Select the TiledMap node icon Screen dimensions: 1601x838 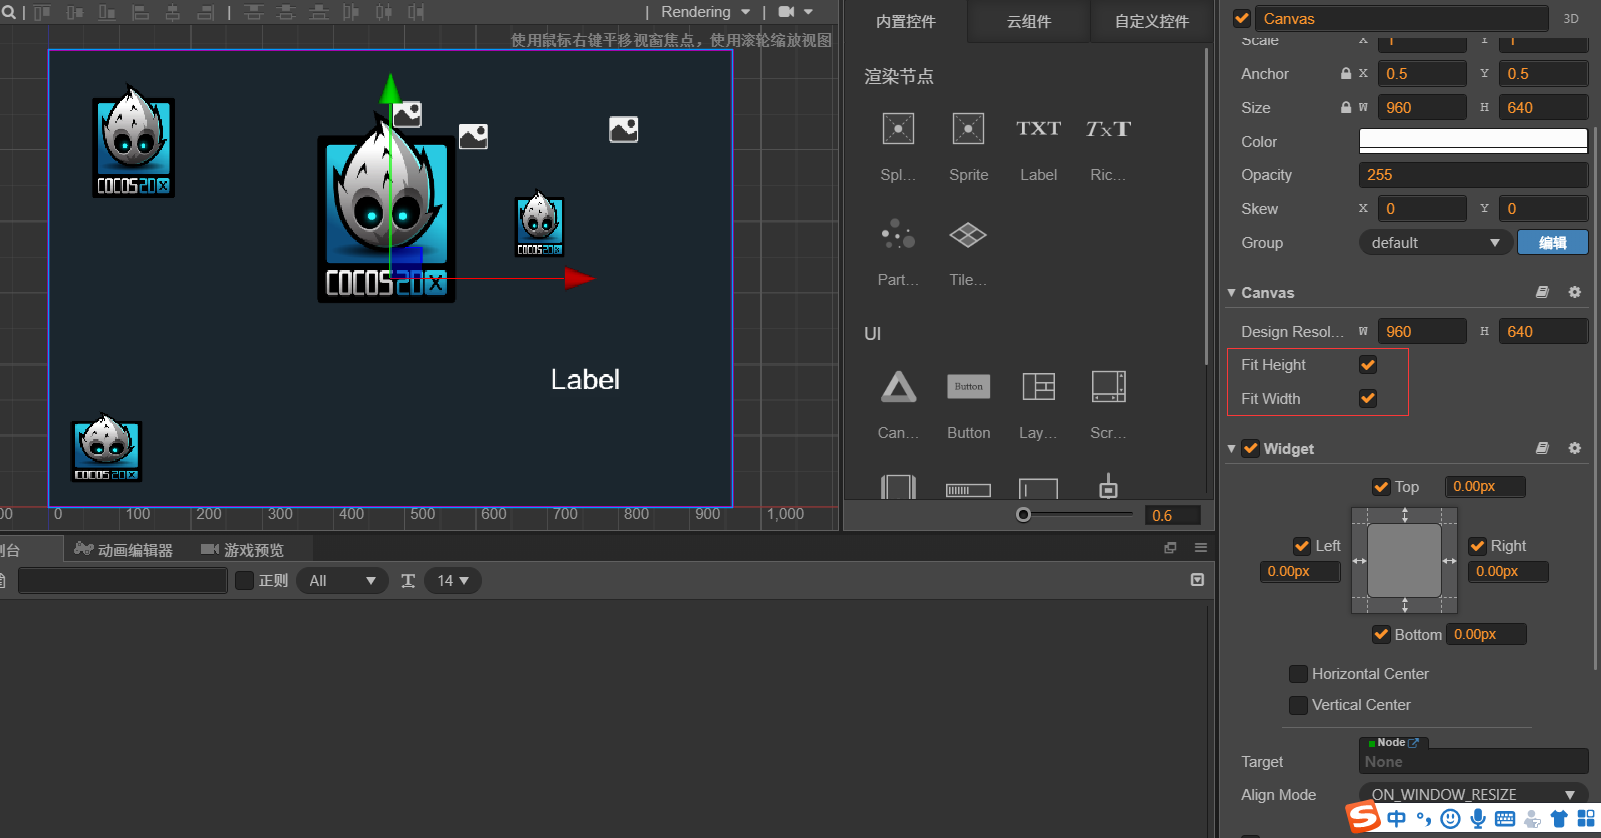968,234
